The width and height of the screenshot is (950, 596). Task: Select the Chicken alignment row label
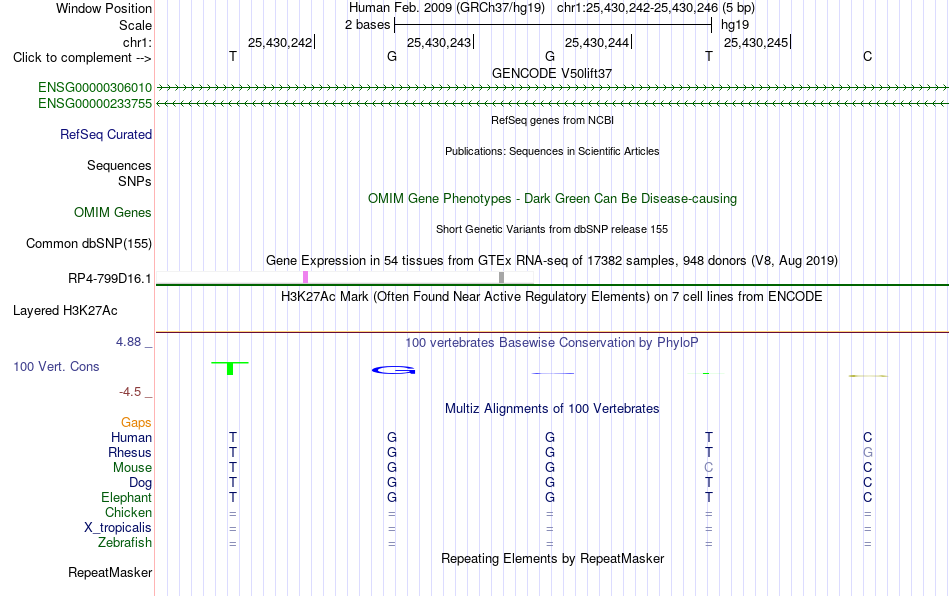[128, 512]
